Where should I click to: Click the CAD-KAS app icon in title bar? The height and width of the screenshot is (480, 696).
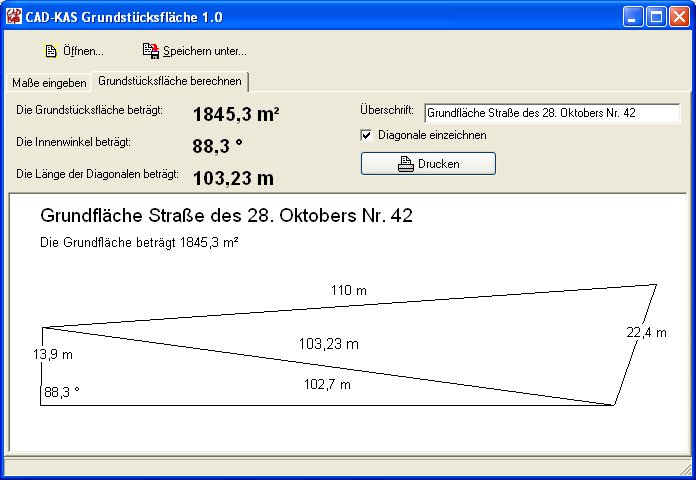coord(15,17)
